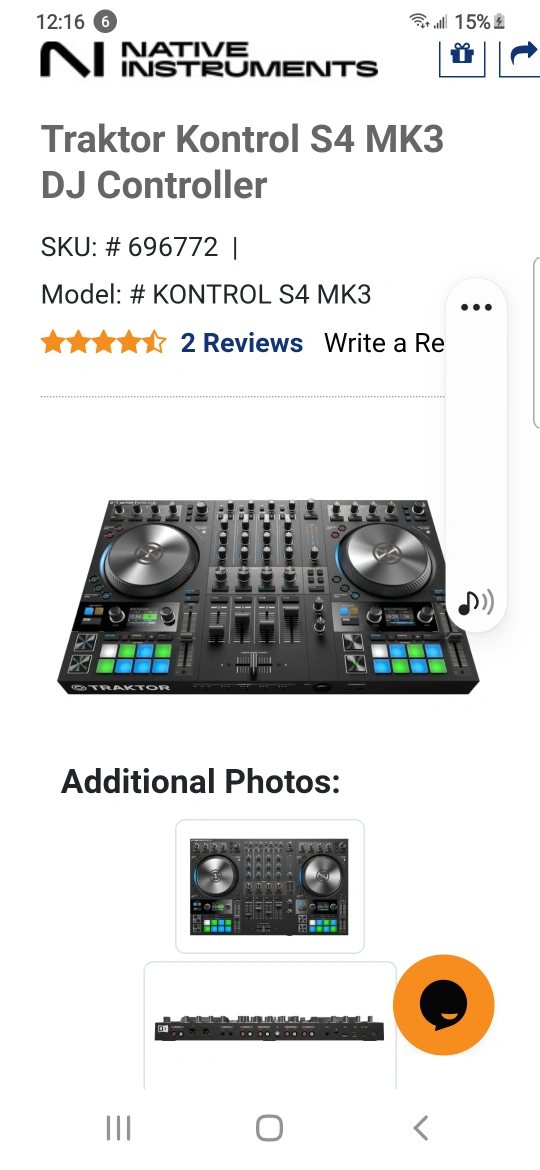The width and height of the screenshot is (540, 1170).
Task: Tap the music note sound icon
Action: coord(476,601)
